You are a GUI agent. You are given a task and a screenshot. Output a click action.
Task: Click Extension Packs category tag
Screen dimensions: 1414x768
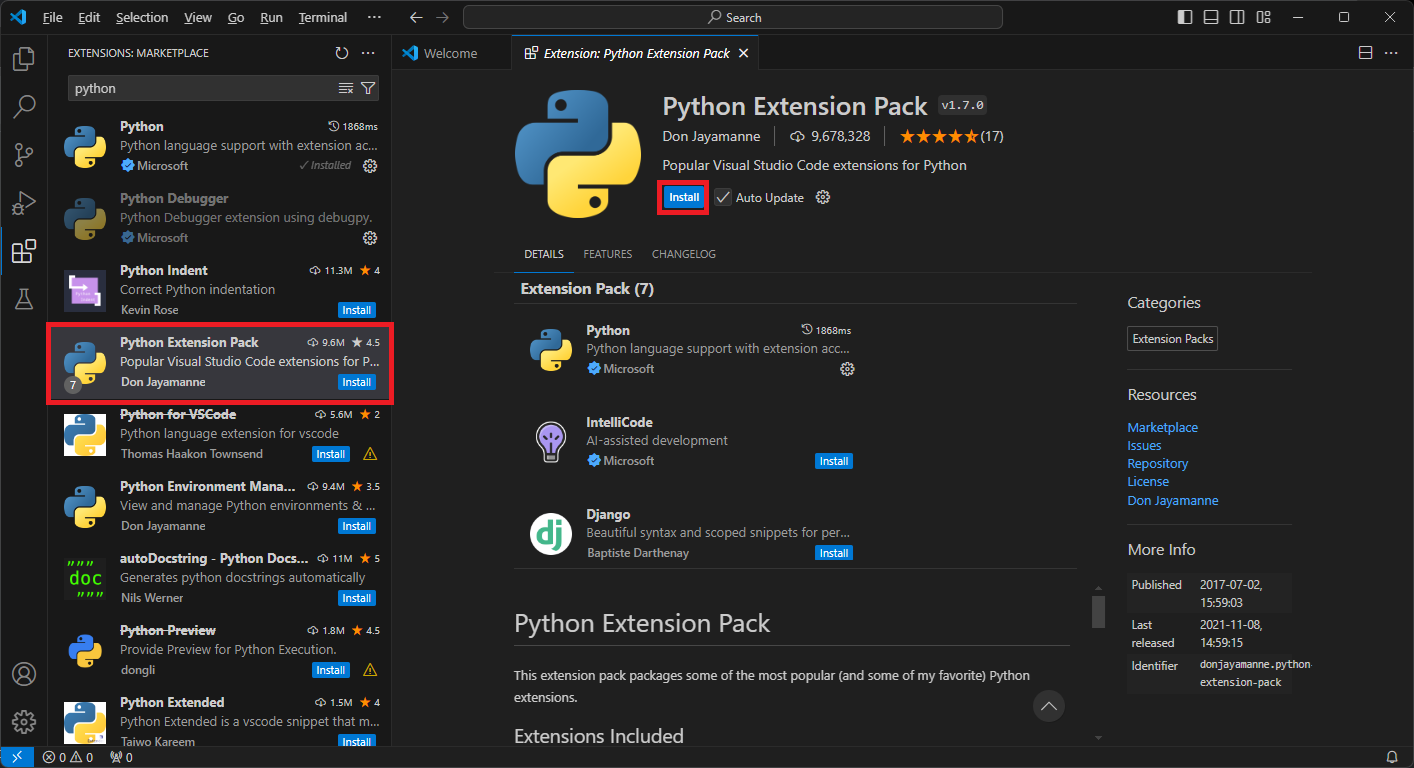click(x=1173, y=339)
